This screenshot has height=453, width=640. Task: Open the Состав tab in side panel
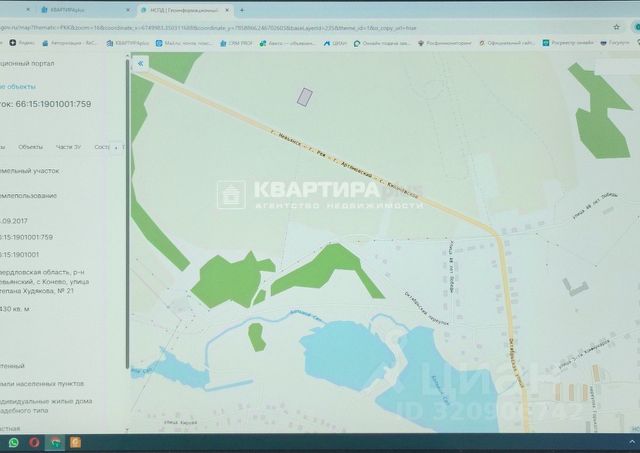pos(102,147)
